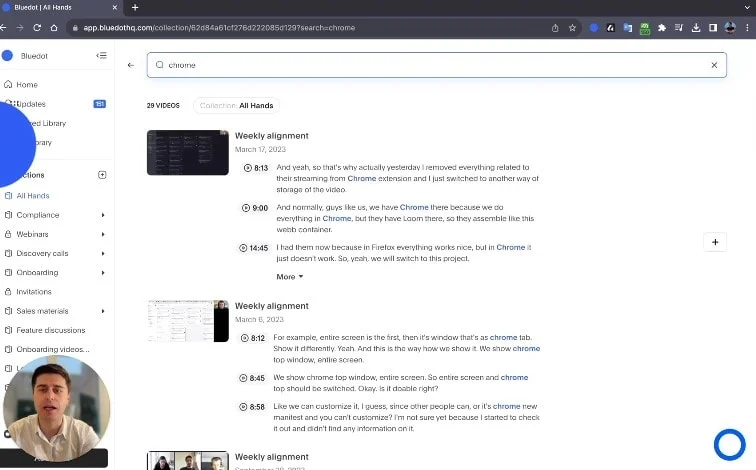Image resolution: width=756 pixels, height=470 pixels.
Task: Play from 8:58 timestamp
Action: 252,407
